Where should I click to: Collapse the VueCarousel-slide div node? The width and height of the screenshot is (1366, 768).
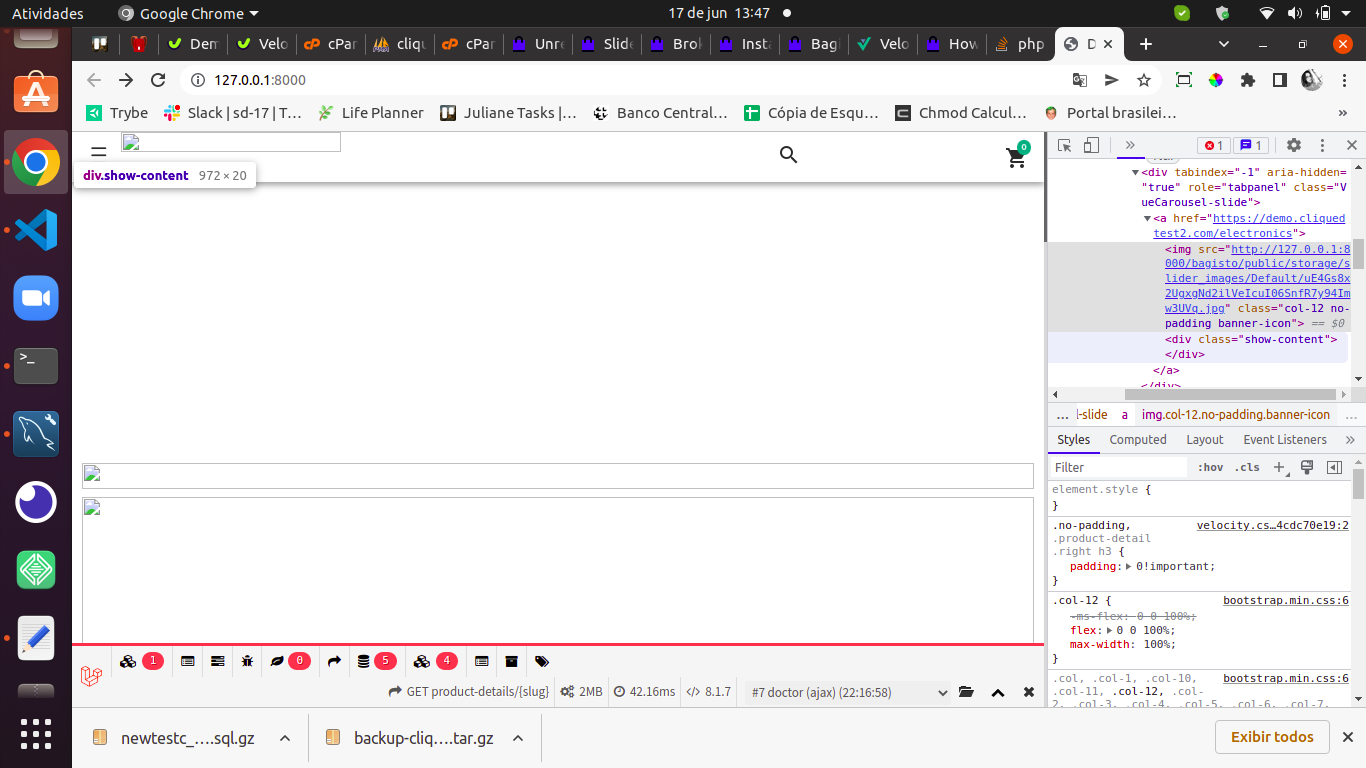[x=1136, y=172]
